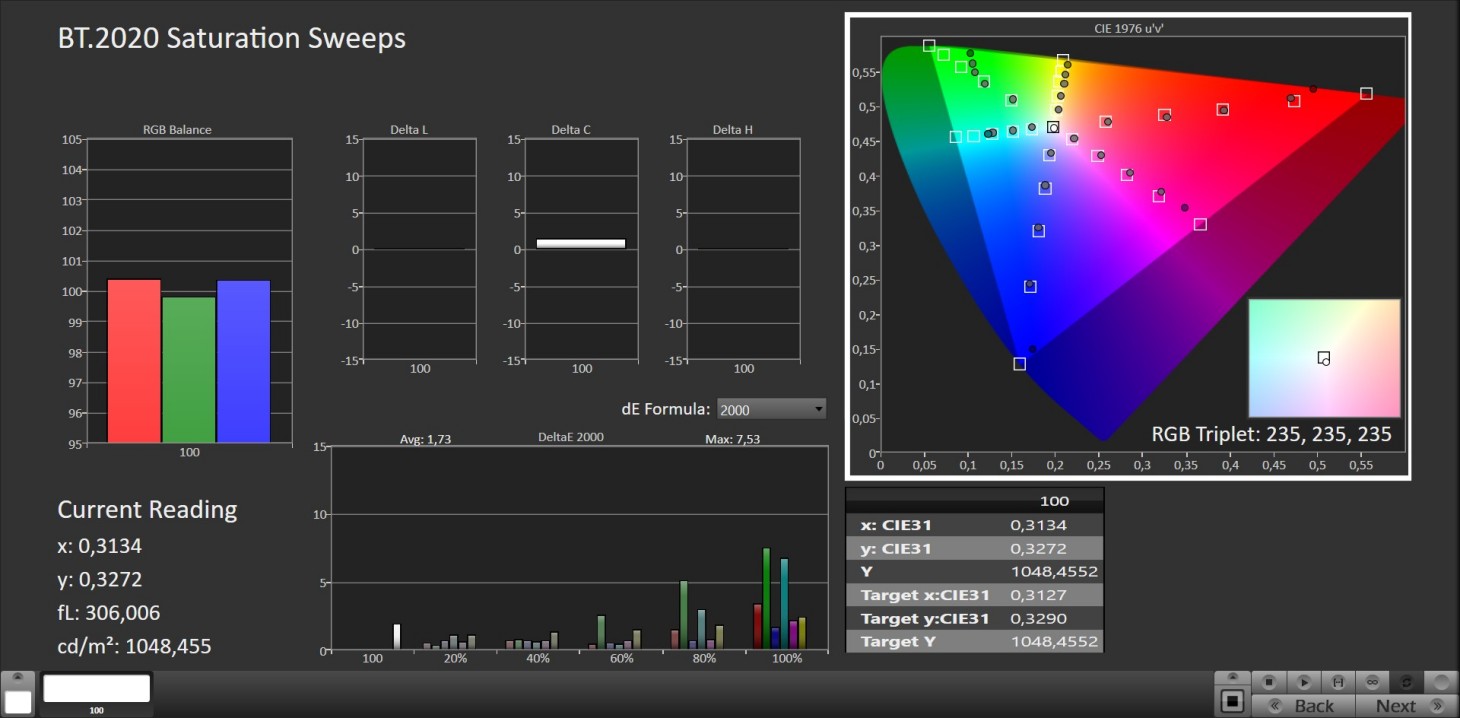
Task: Click the Current Reading heading
Action: (147, 510)
